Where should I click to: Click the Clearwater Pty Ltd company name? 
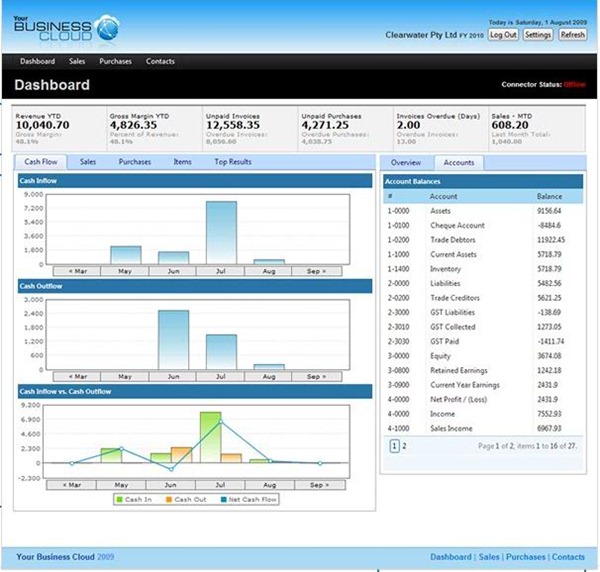click(x=421, y=35)
